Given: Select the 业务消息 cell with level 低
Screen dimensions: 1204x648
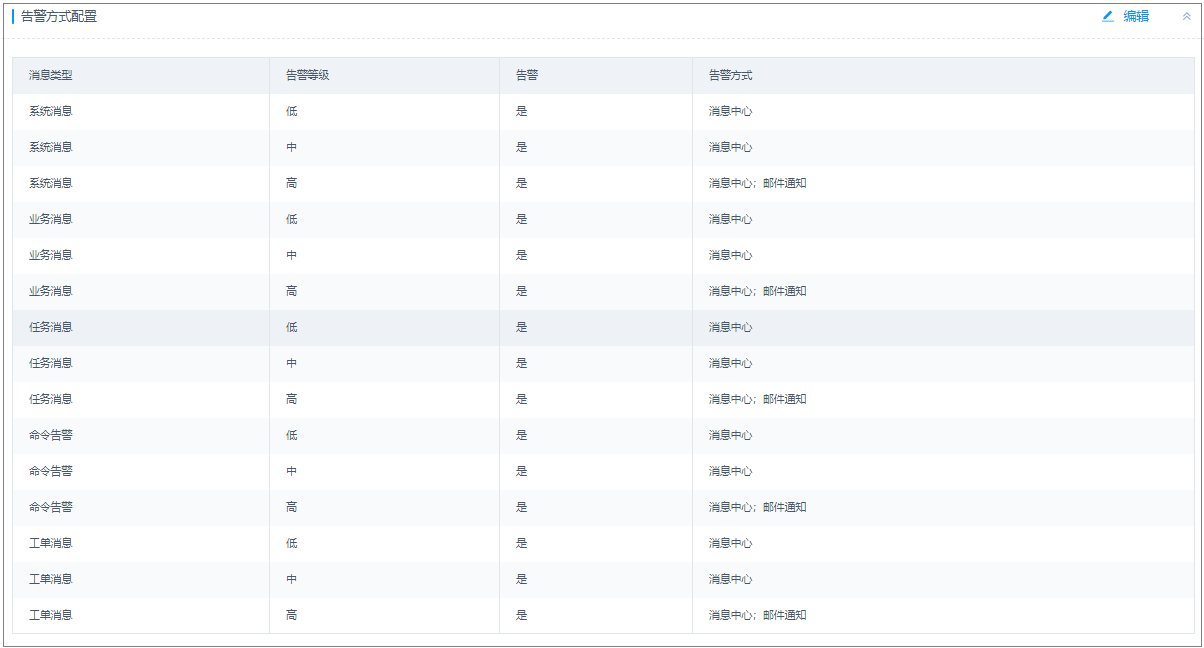Looking at the screenshot, I should (50, 219).
